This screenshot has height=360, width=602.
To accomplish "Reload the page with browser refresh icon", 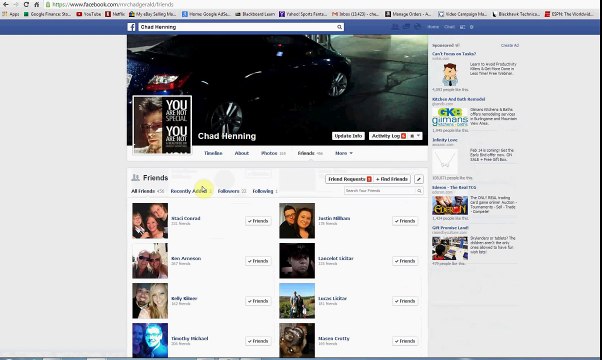I will [x=26, y=4].
